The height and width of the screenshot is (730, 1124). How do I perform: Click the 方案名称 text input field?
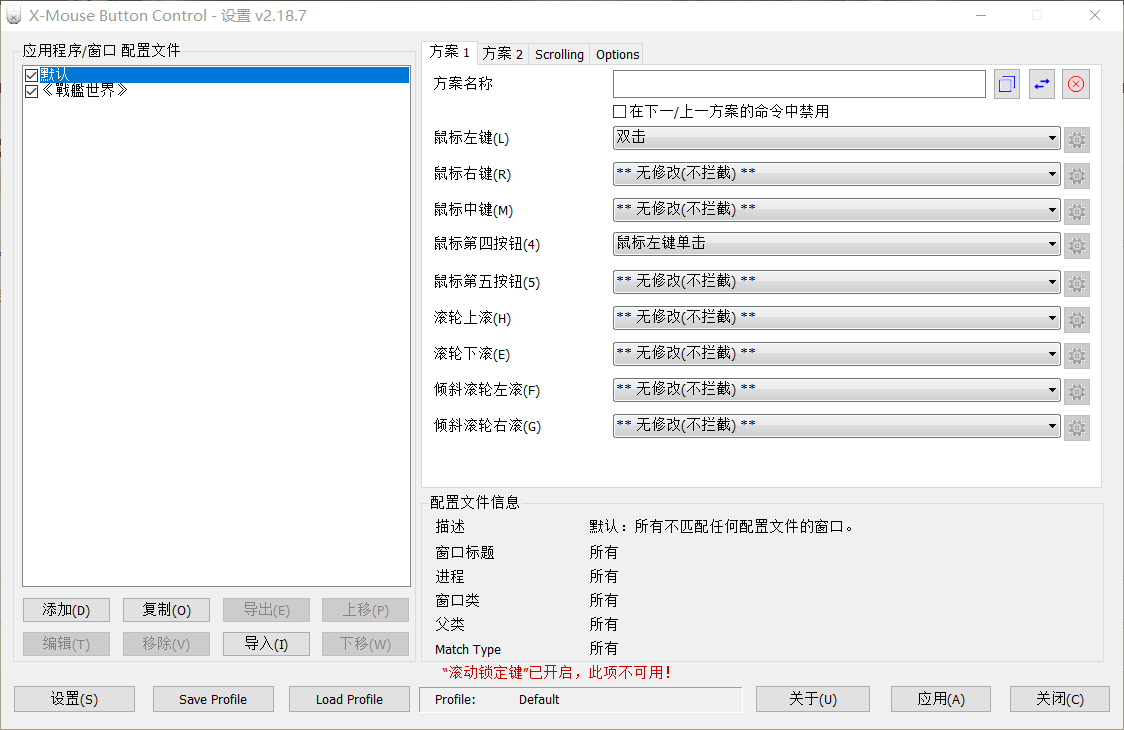[799, 85]
